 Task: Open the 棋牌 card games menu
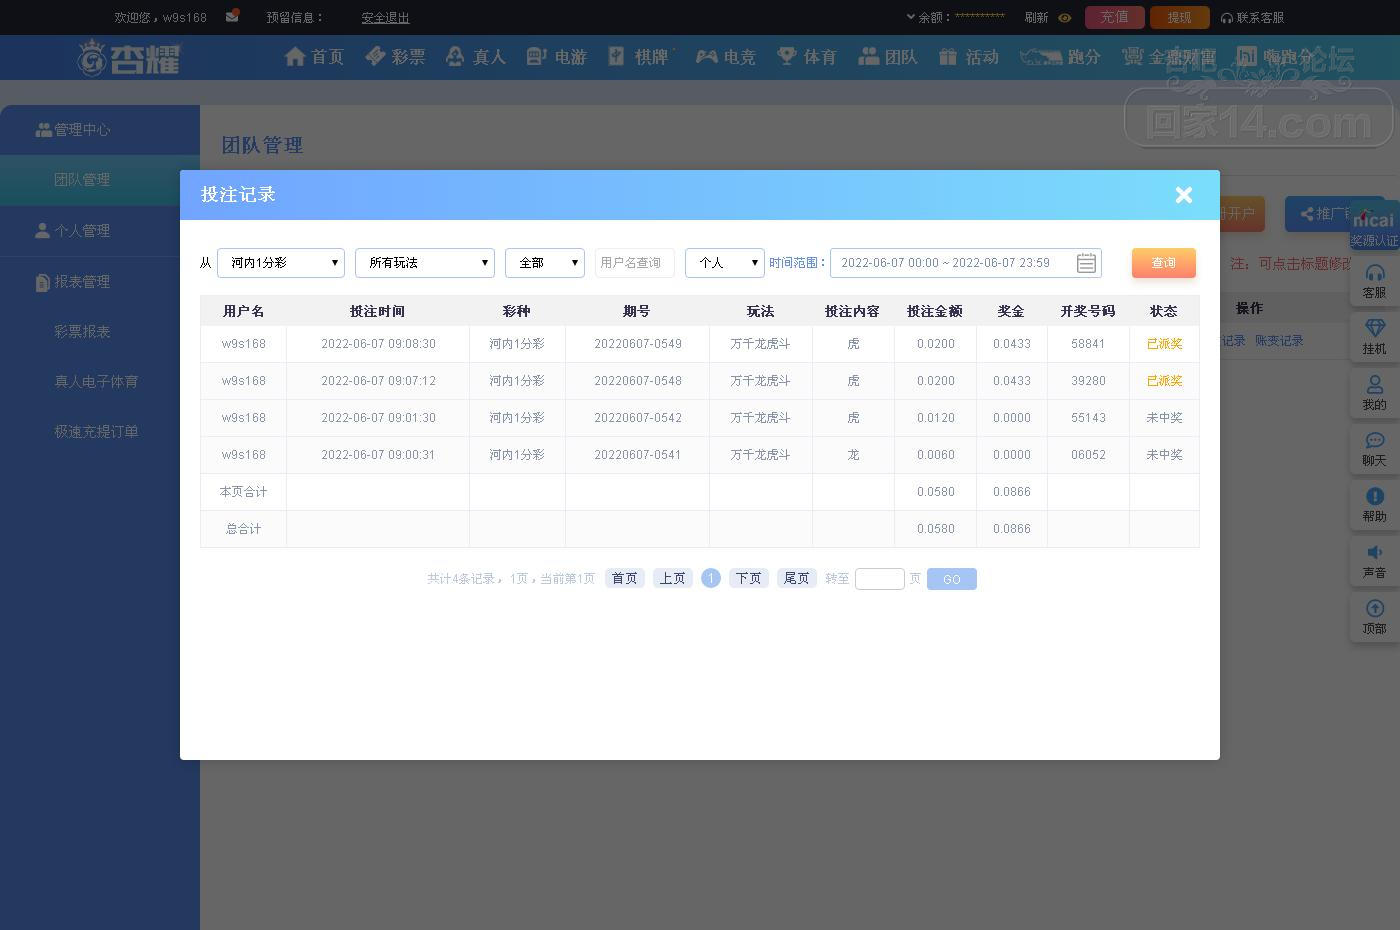pos(639,57)
